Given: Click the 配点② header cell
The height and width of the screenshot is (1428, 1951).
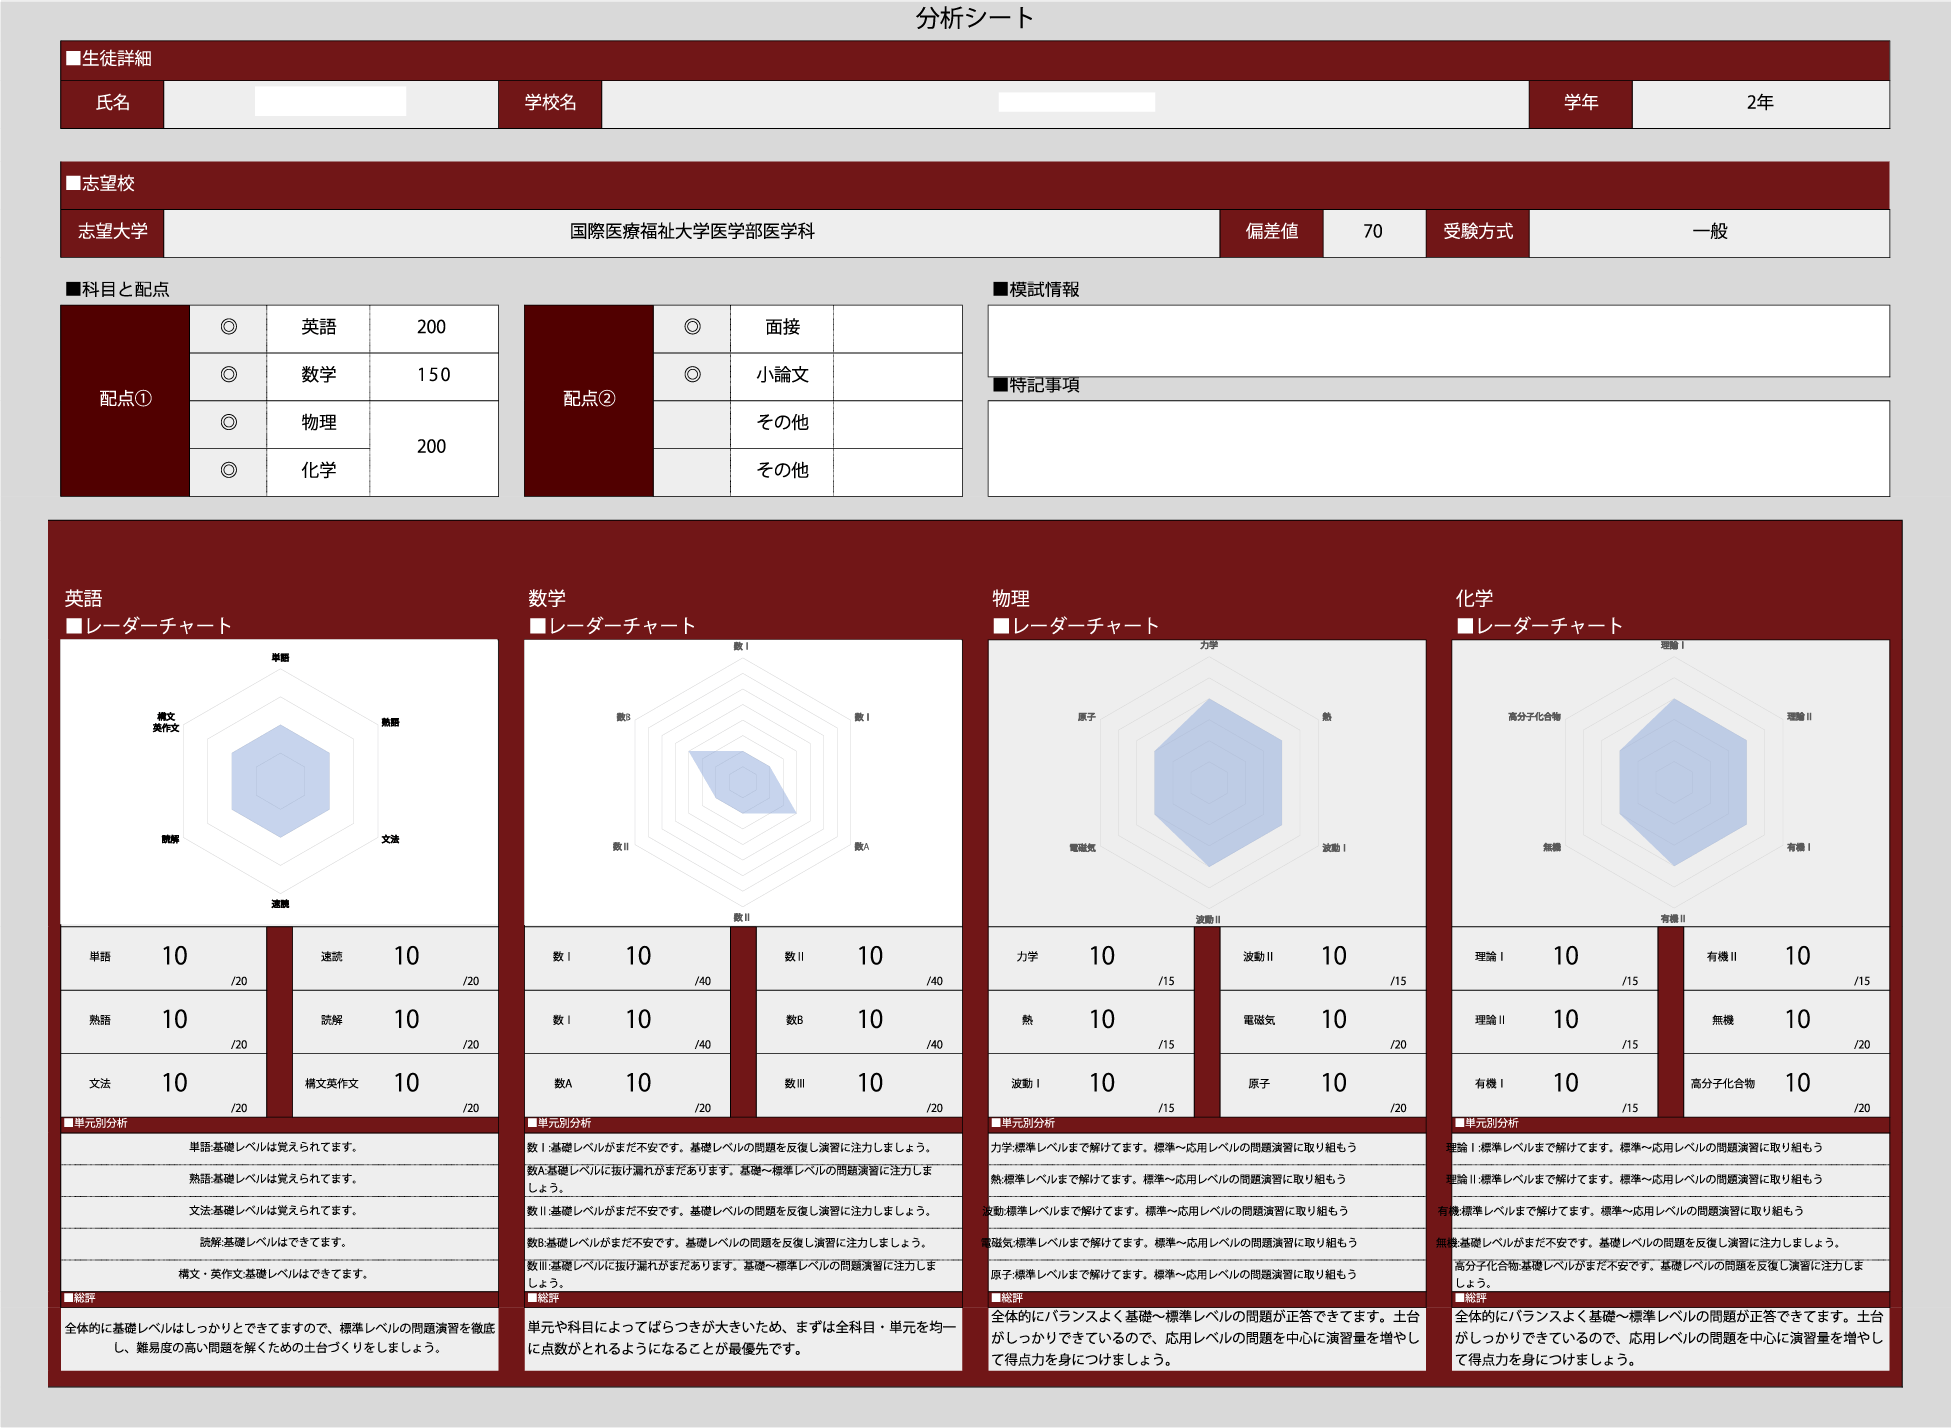Looking at the screenshot, I should point(589,399).
